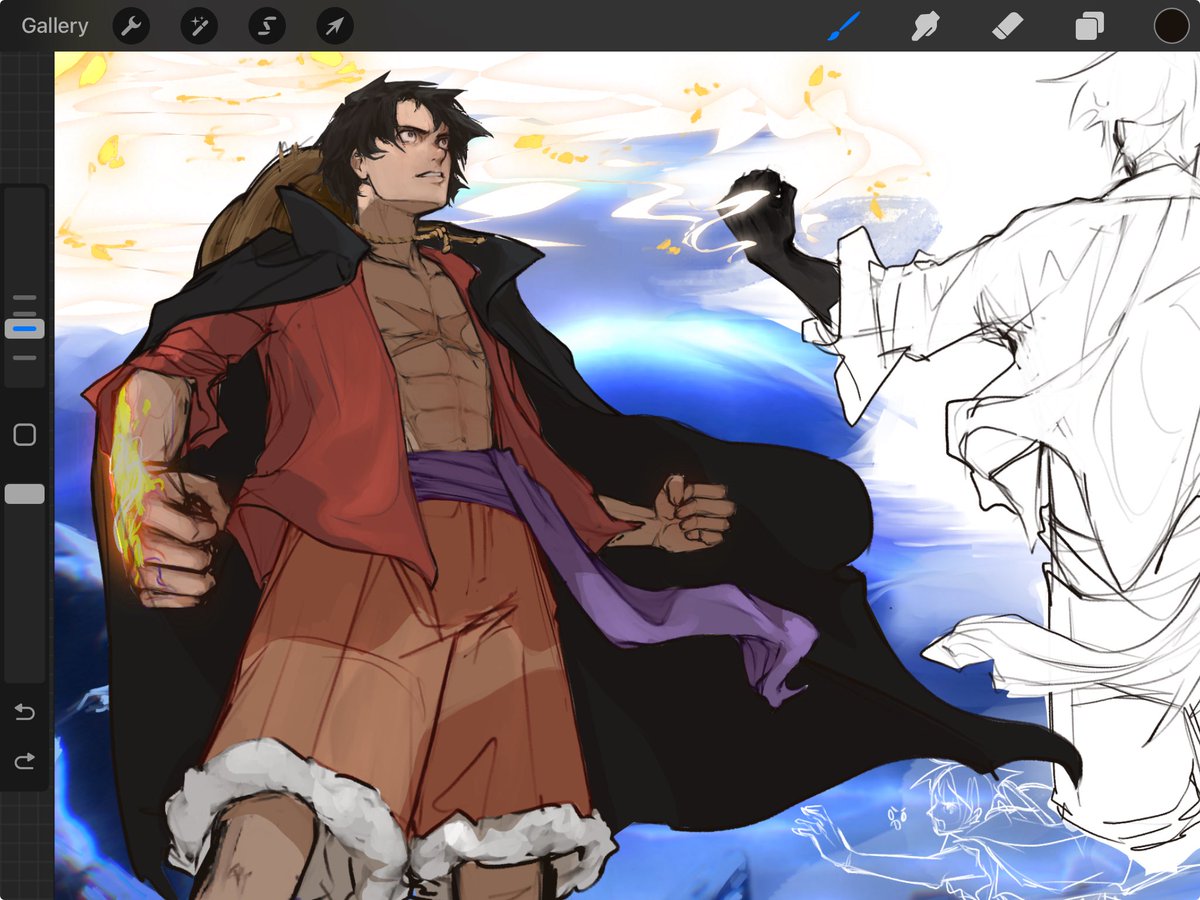The image size is (1200, 900).
Task: Select the Eraser tool
Action: point(1007,26)
